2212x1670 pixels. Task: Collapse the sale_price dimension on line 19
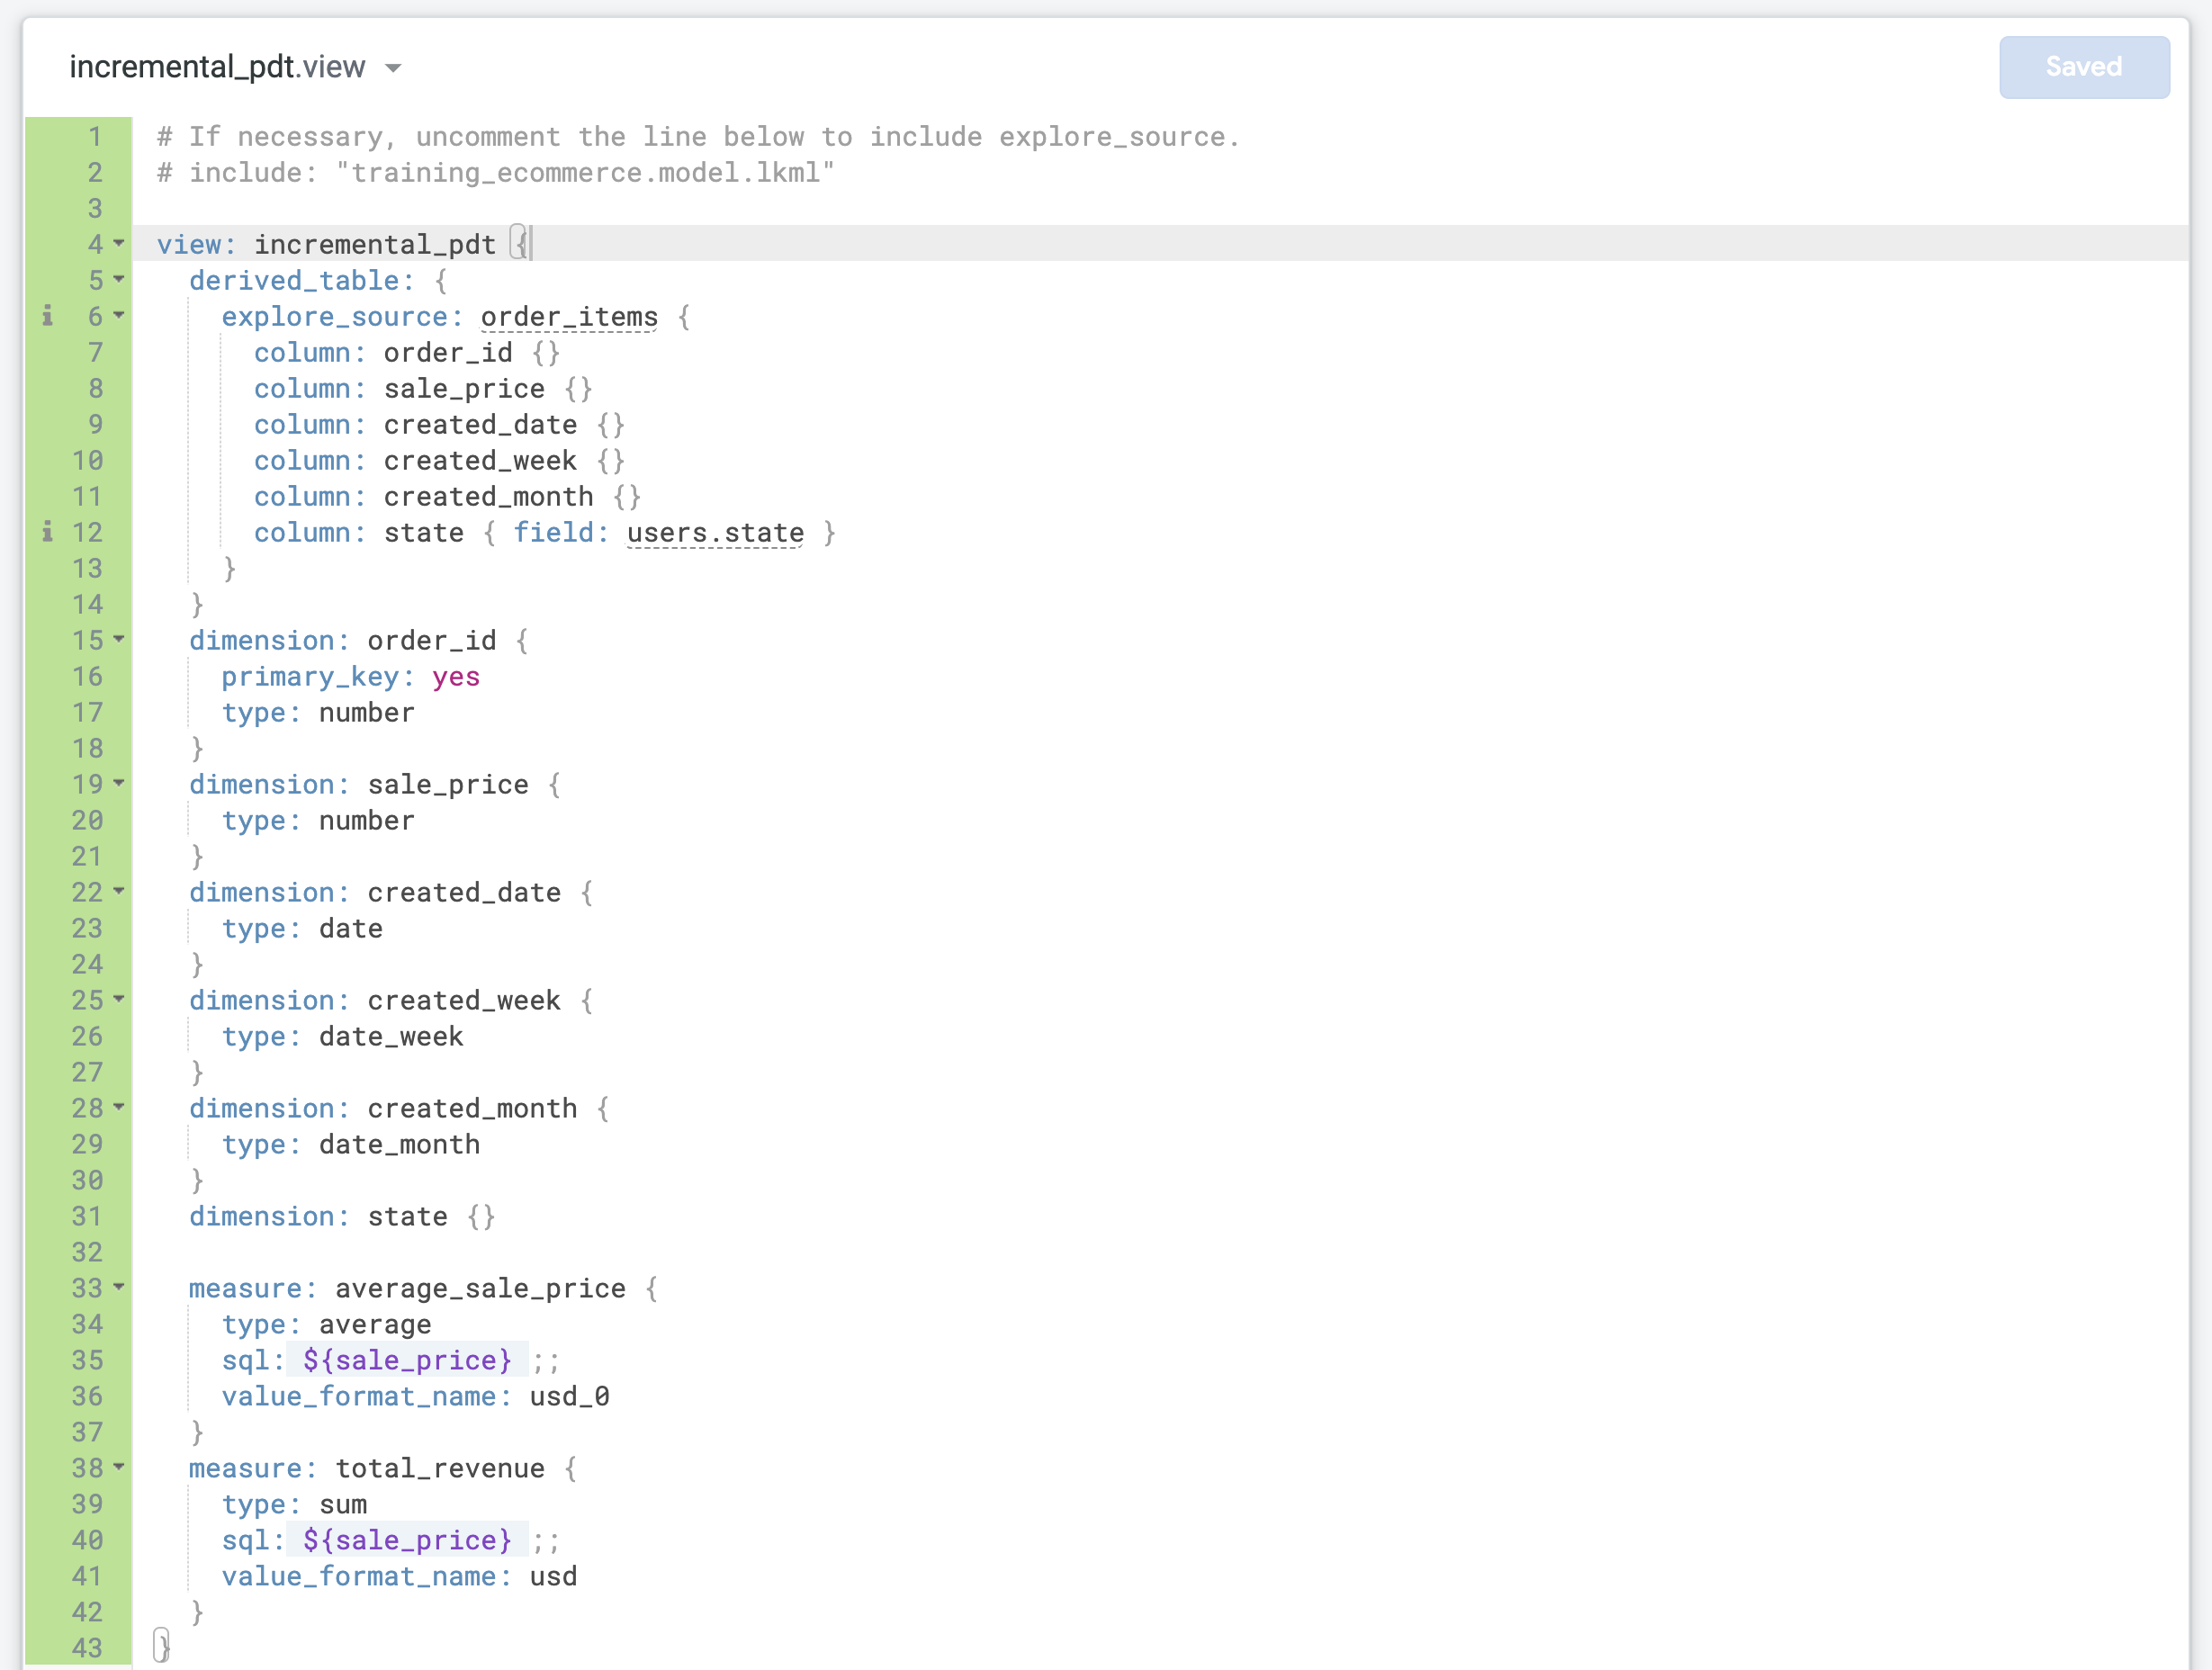click(117, 785)
